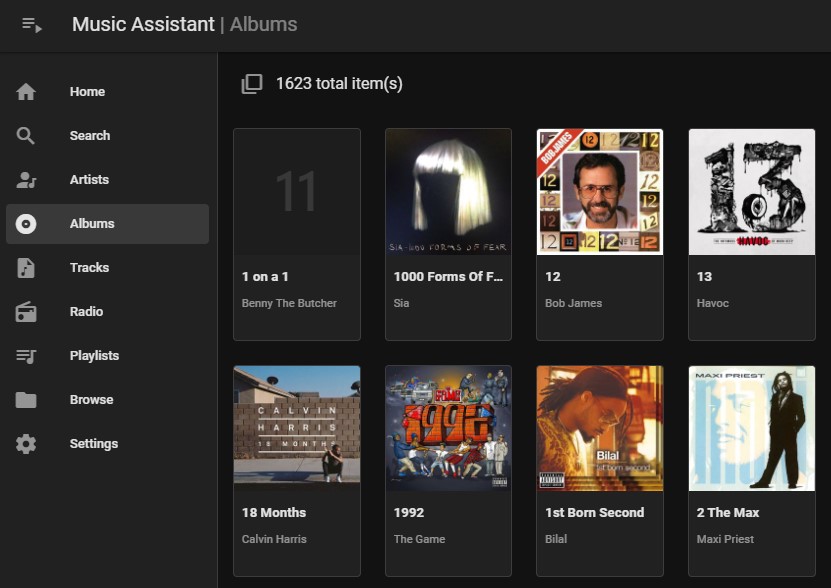
Task: Click artist name Benny The Butcher
Action: [x=289, y=303]
